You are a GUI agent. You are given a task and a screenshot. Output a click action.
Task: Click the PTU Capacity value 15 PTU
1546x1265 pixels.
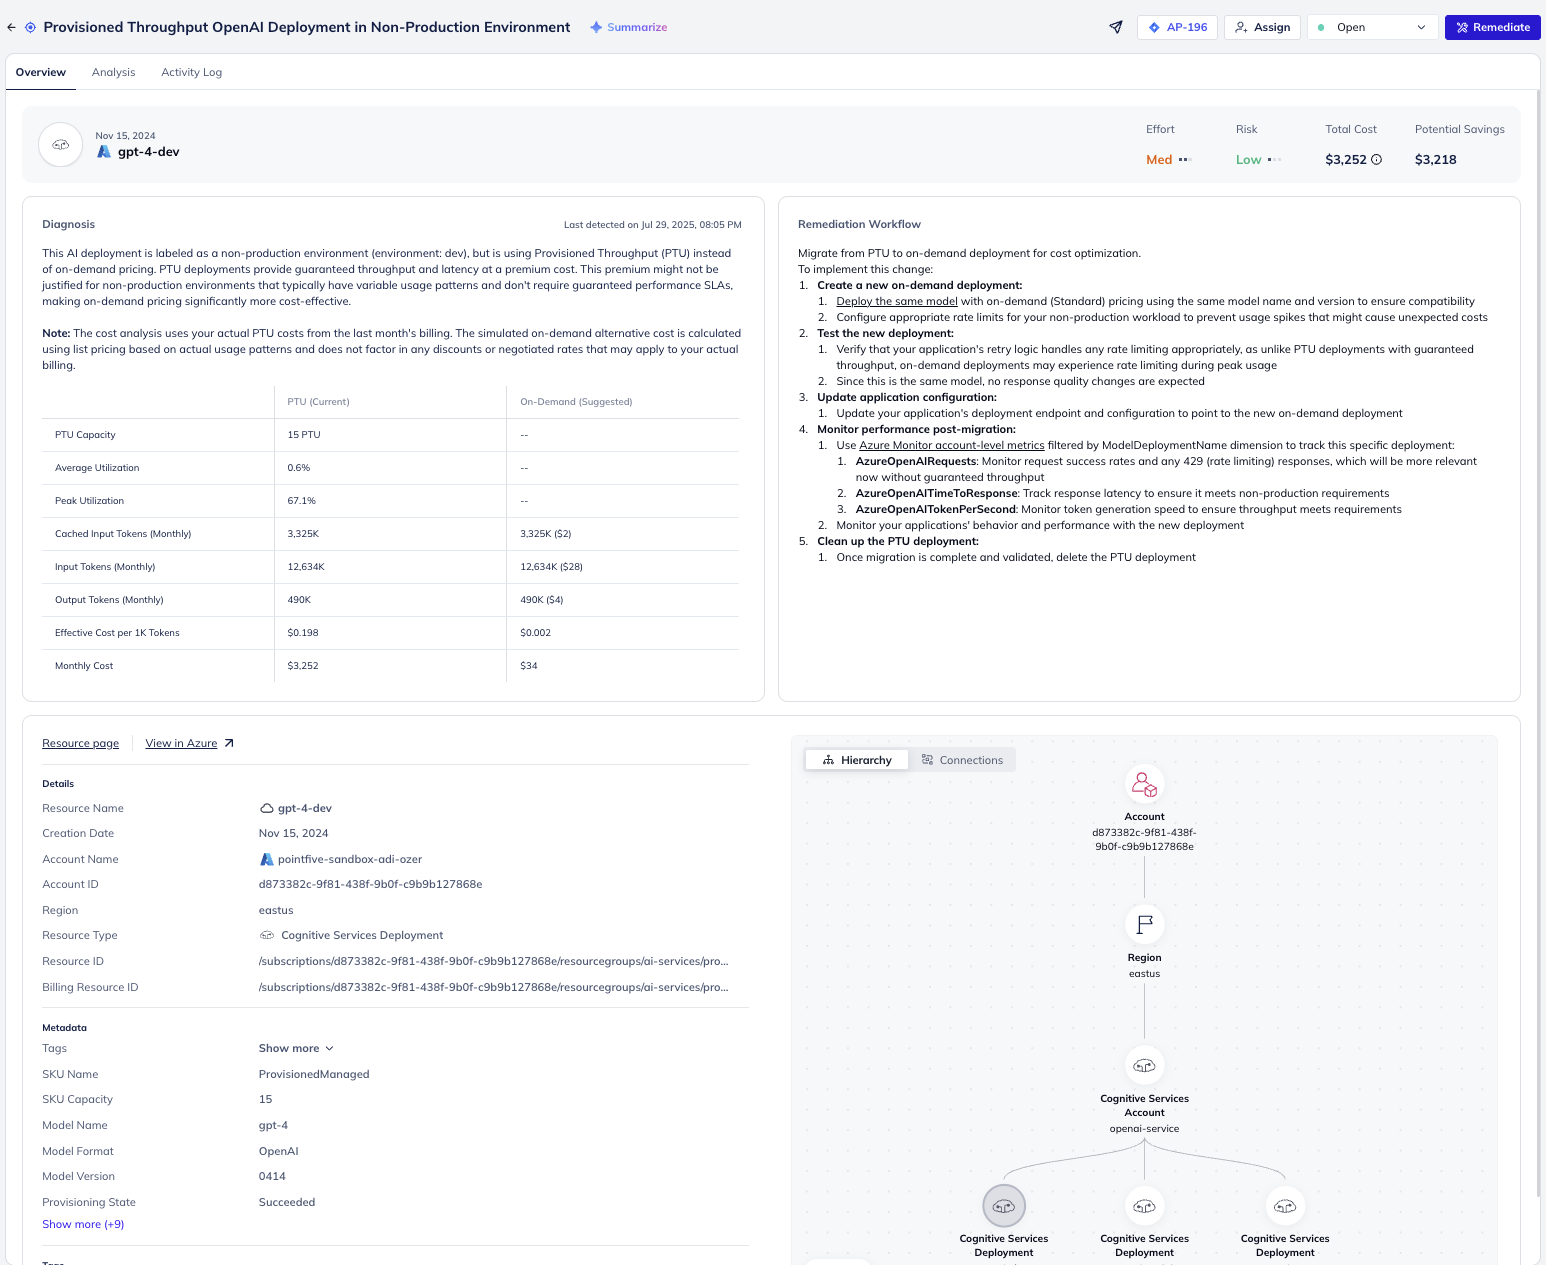click(x=304, y=435)
